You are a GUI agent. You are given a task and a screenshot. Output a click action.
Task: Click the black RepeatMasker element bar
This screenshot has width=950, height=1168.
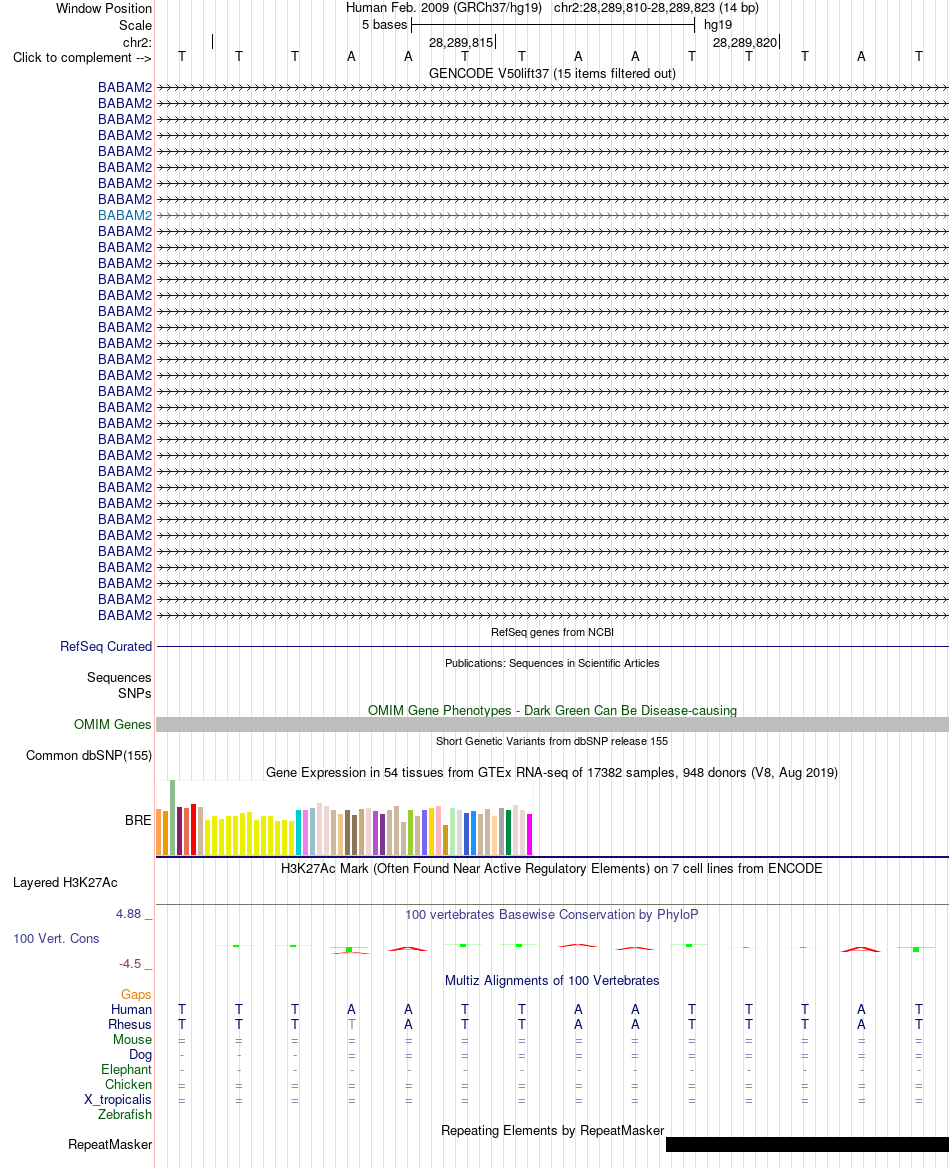click(x=807, y=1144)
